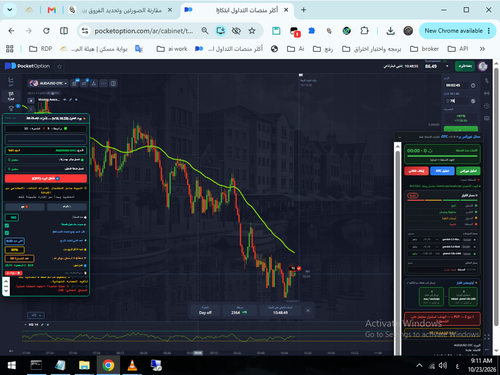
Task: Open the broker bookmarks folder
Action: pyautogui.click(x=424, y=49)
